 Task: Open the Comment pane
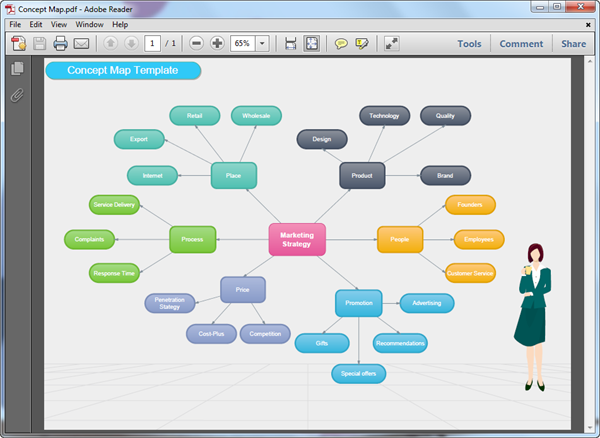(x=521, y=44)
